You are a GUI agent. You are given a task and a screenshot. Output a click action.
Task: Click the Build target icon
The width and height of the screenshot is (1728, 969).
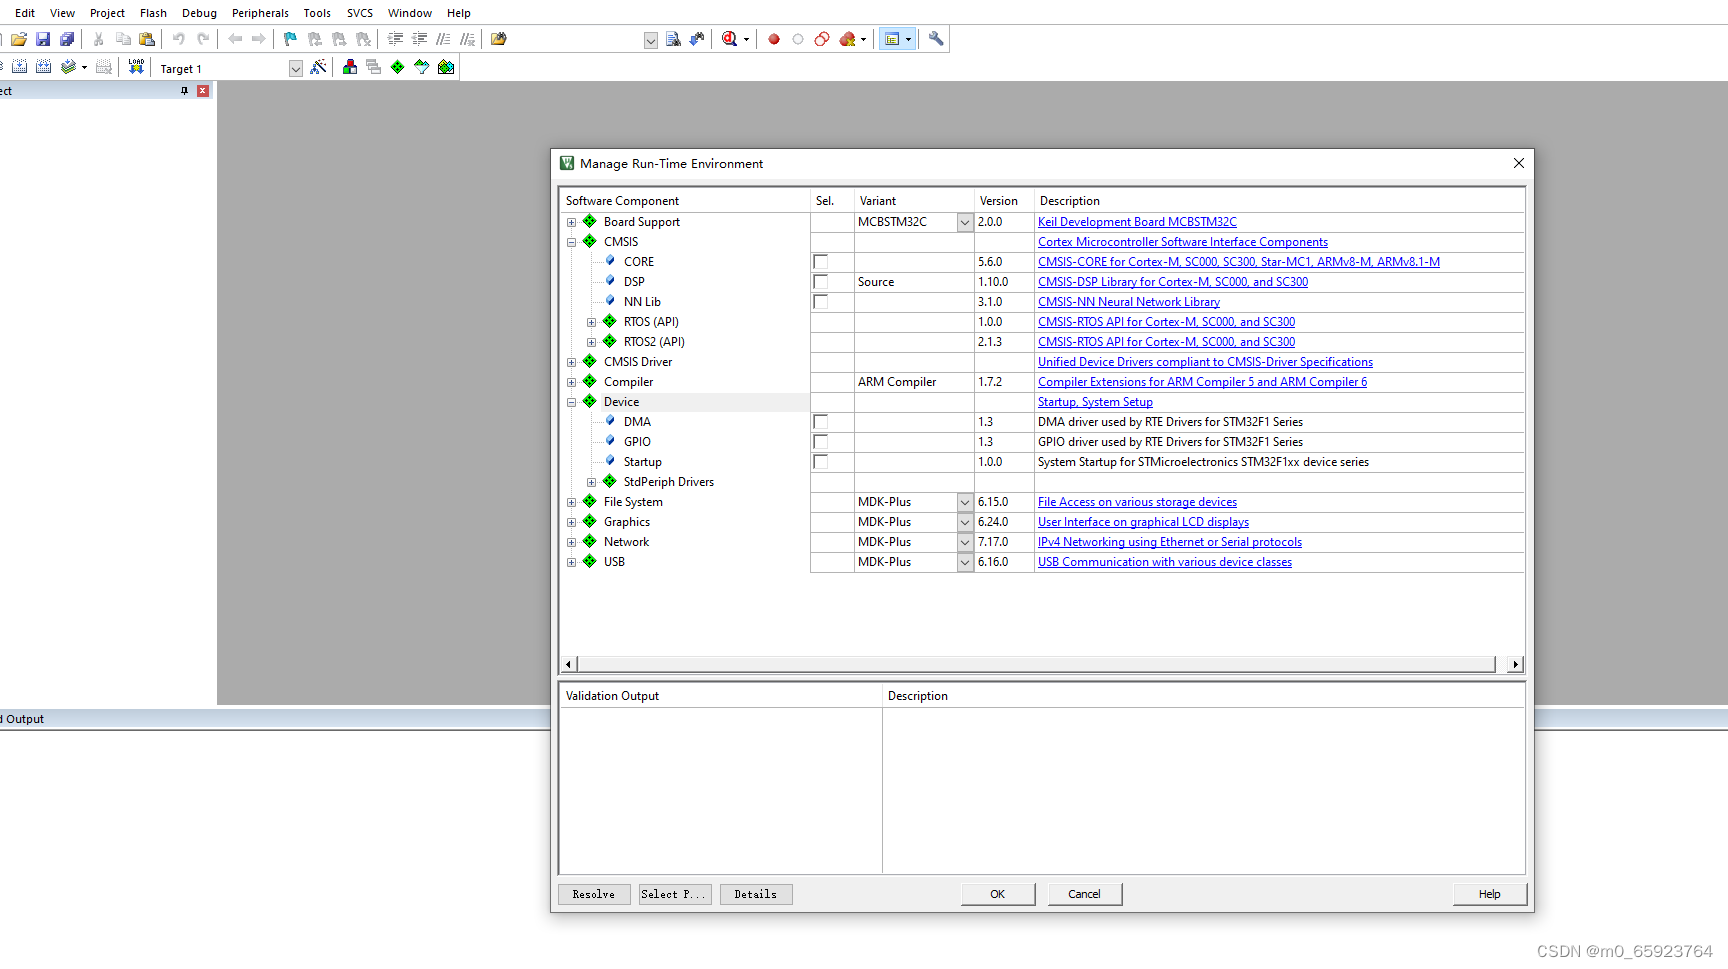pyautogui.click(x=19, y=67)
